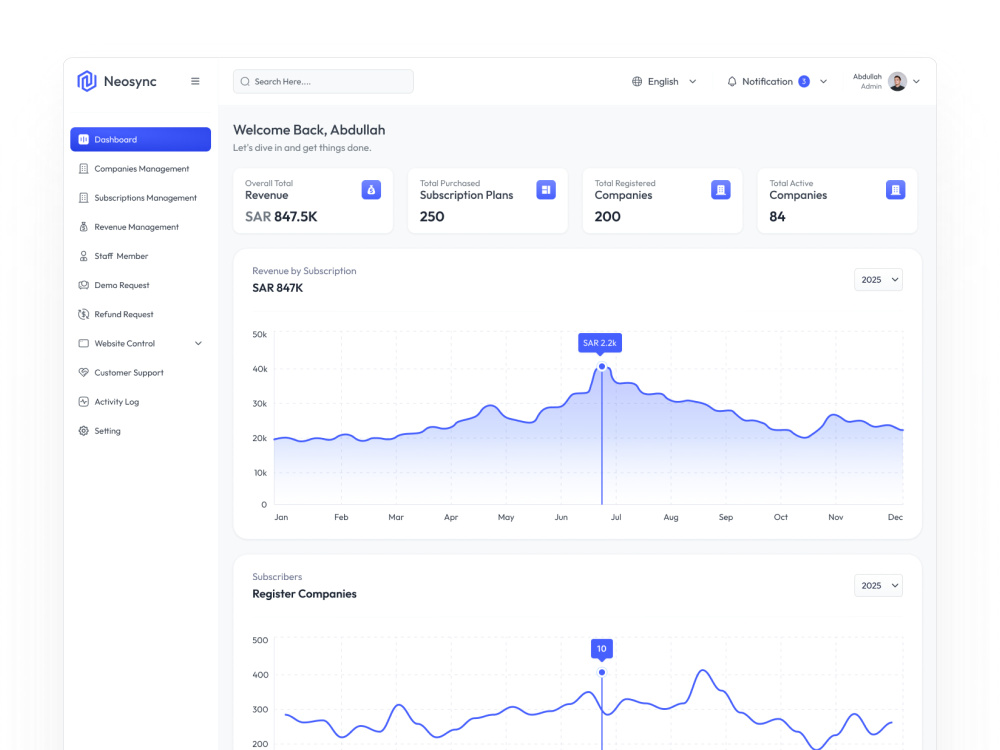Image resolution: width=1000 pixels, height=750 pixels.
Task: Click the Staff Member person icon
Action: click(x=84, y=256)
